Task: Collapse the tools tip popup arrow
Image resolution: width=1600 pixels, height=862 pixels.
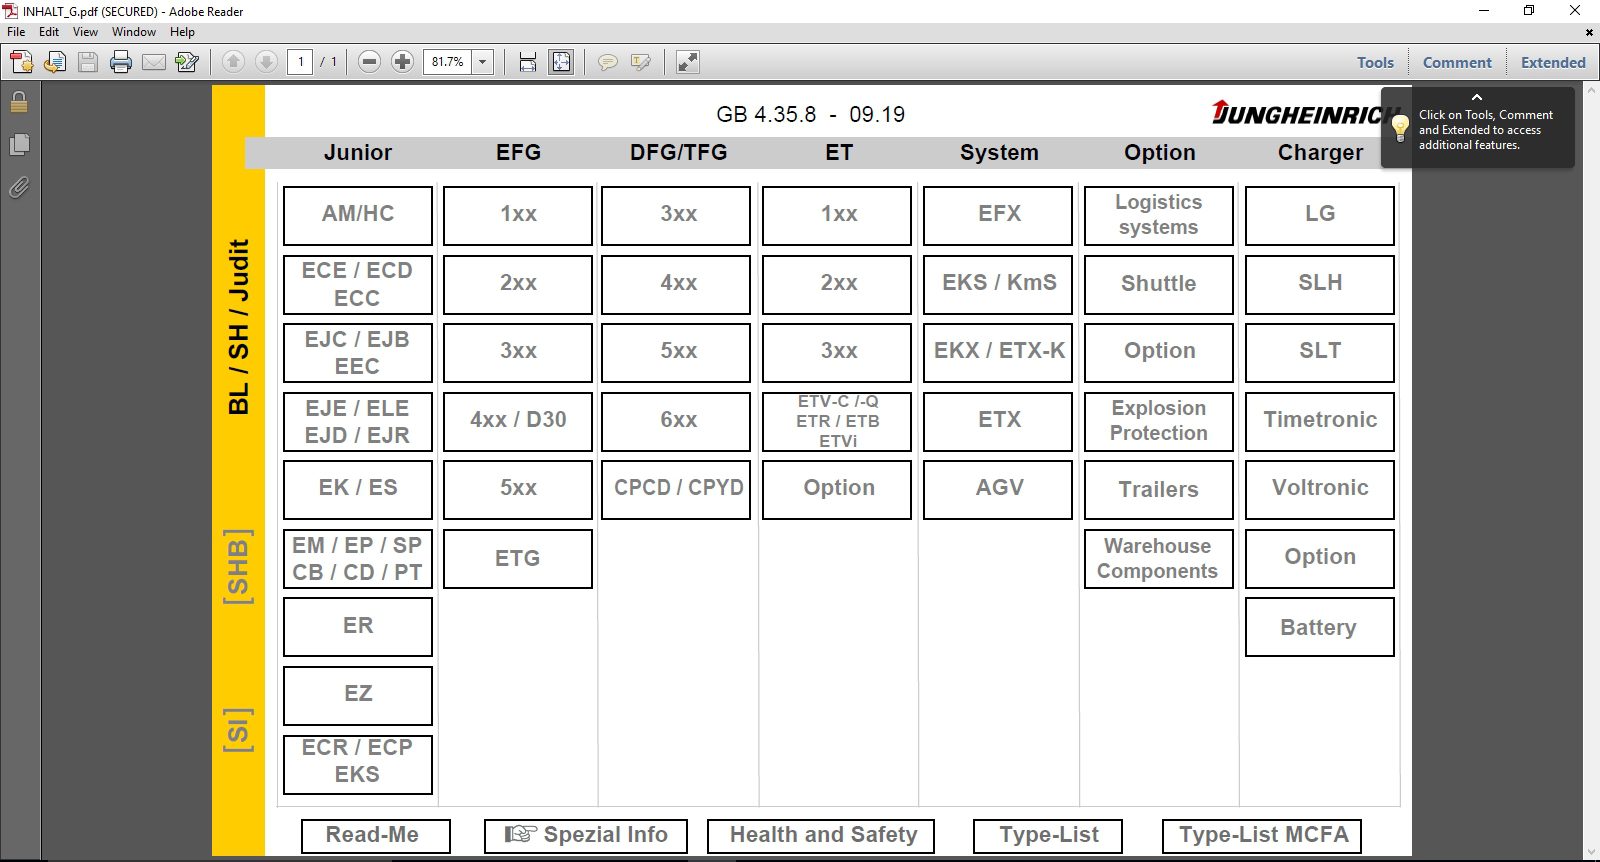Action: click(1477, 97)
